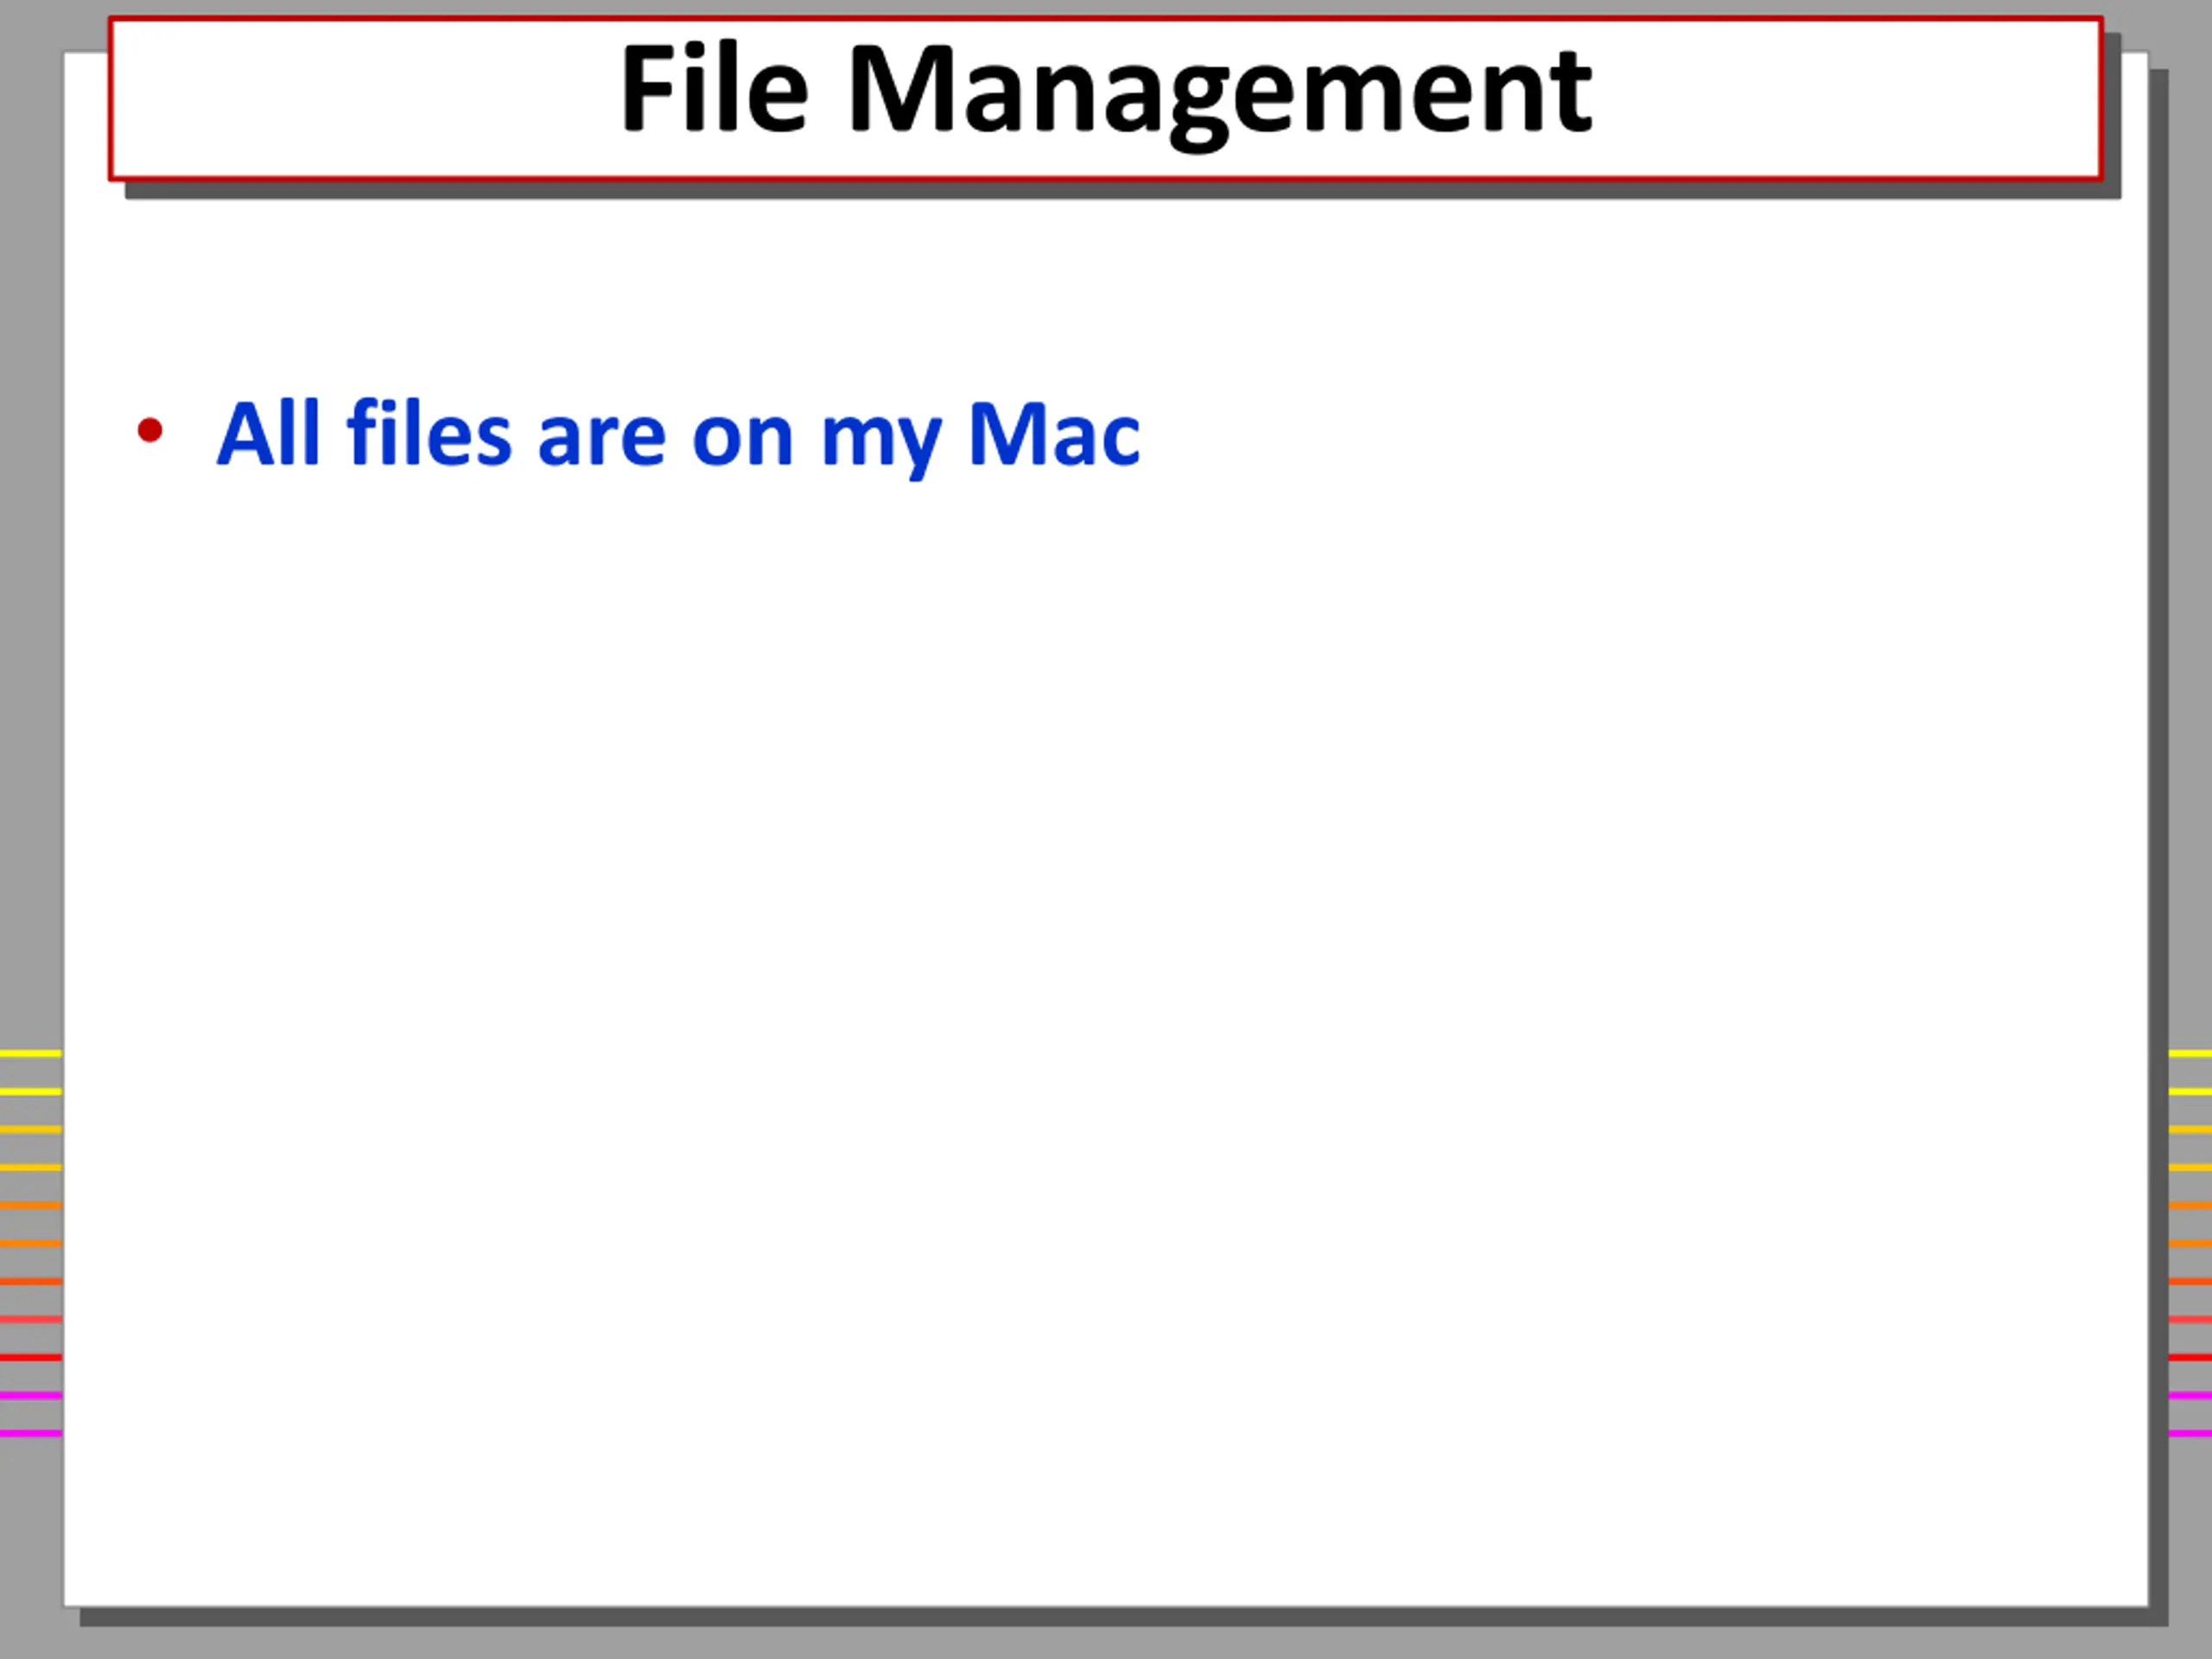The image size is (2212, 1659).
Task: Click the red bullet point dot
Action: pos(150,431)
